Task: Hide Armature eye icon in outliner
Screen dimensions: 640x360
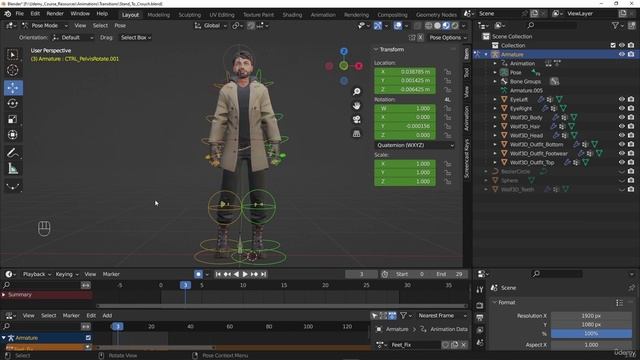Action: [x=622, y=54]
